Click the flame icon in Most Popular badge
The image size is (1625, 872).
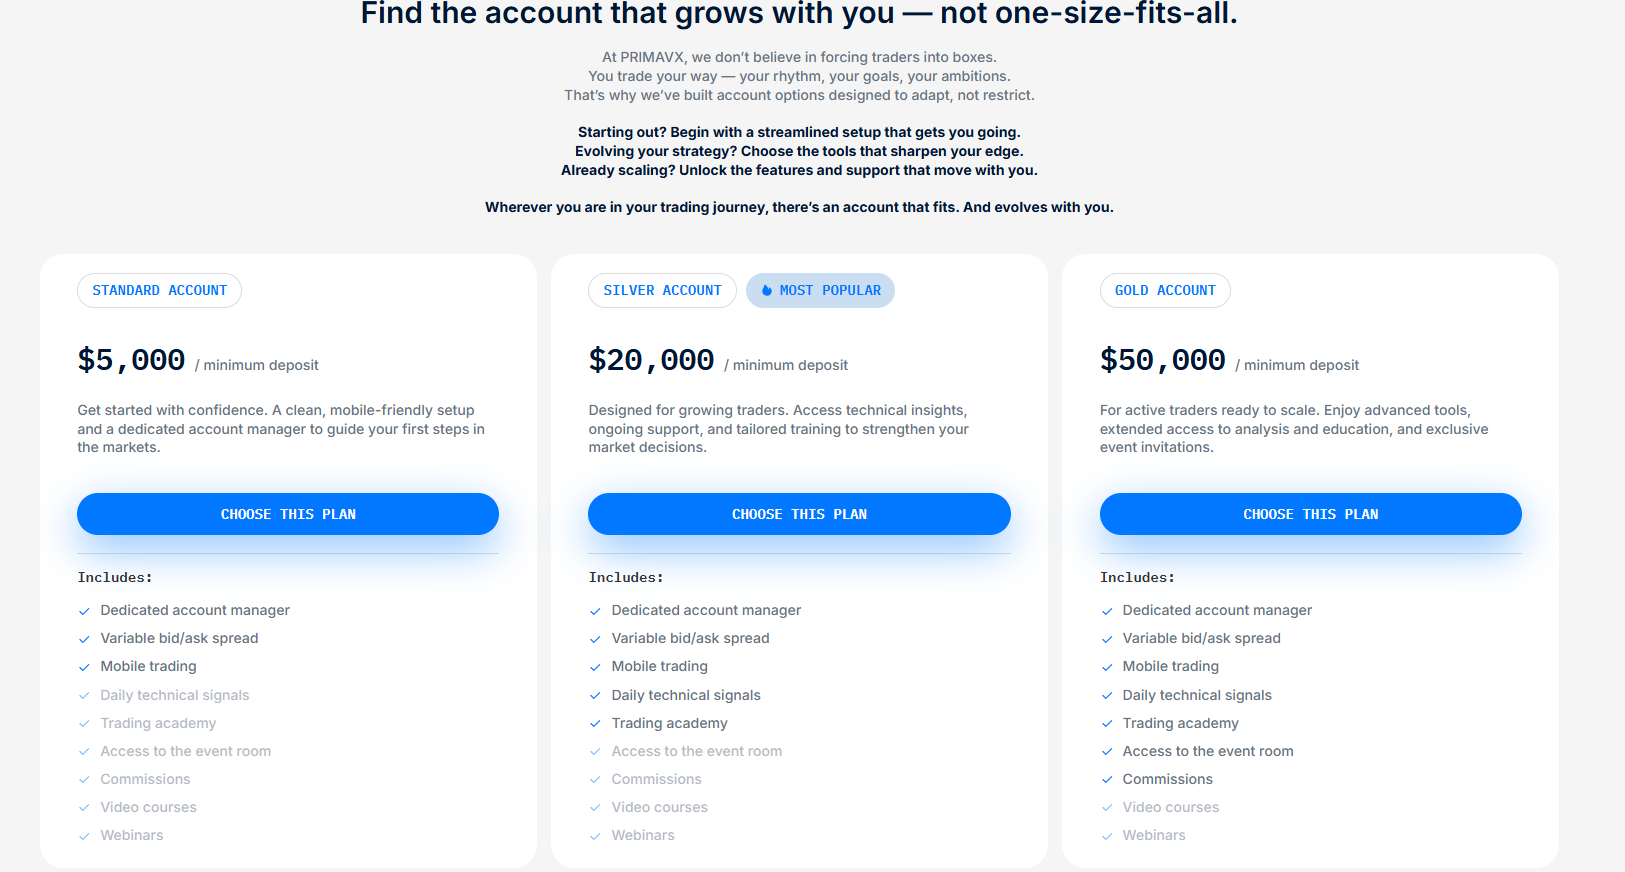[x=767, y=291]
